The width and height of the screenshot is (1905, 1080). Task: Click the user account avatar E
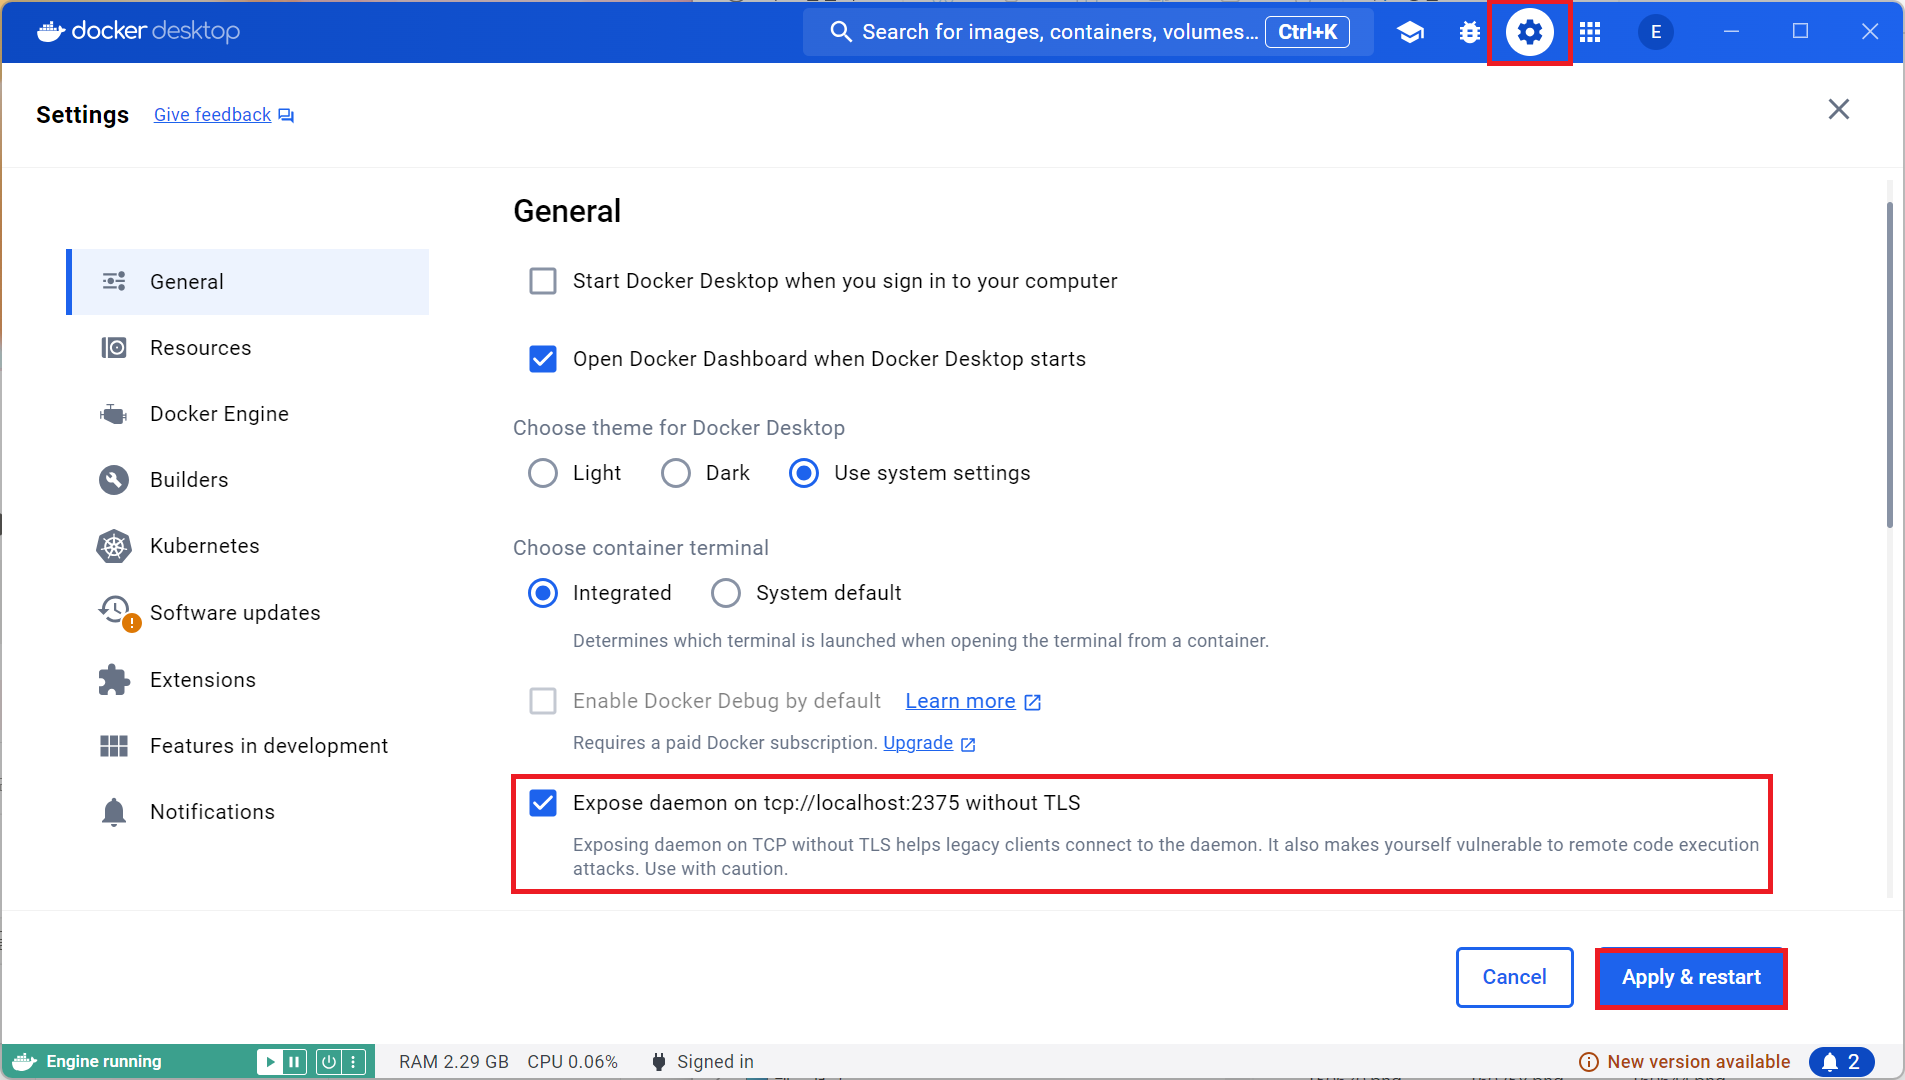(1655, 32)
